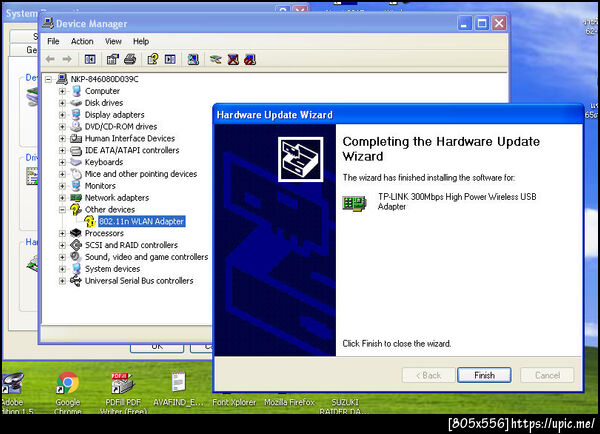Image resolution: width=600 pixels, height=434 pixels.
Task: Collapse the Other devices node
Action: click(x=62, y=210)
